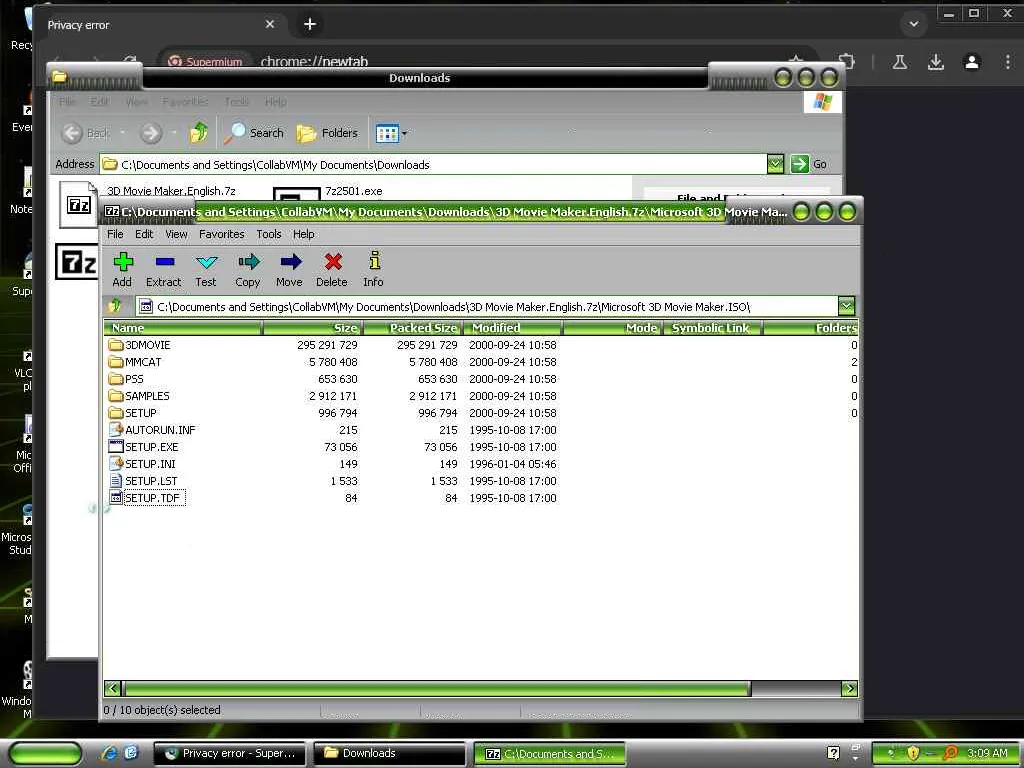
Task: Click the Extract toolbar icon
Action: pyautogui.click(x=163, y=270)
